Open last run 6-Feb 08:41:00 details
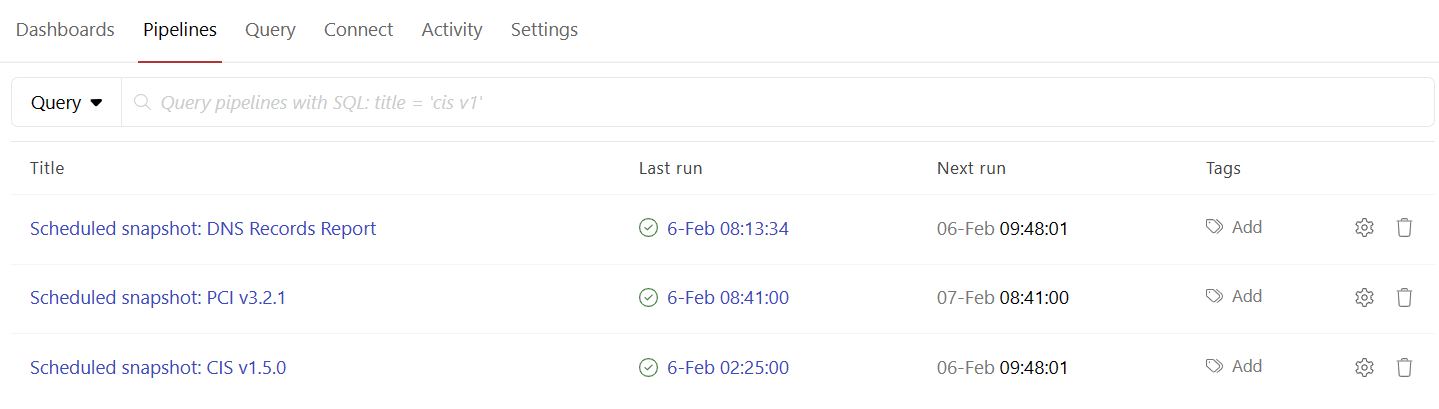The image size is (1439, 409). pyautogui.click(x=728, y=297)
